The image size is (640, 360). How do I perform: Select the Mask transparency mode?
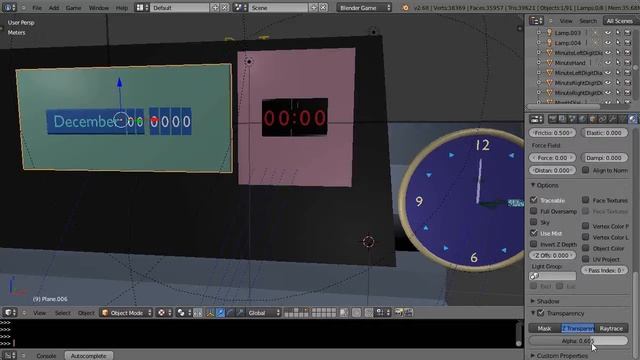544,328
